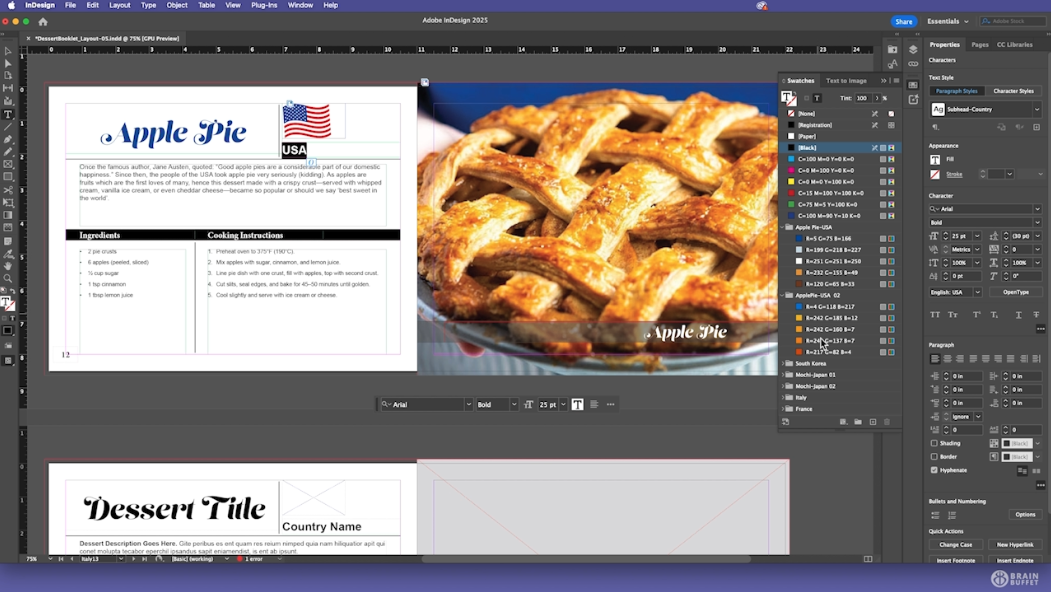Click new color group folder icon
The image size is (1051, 592).
coord(858,422)
